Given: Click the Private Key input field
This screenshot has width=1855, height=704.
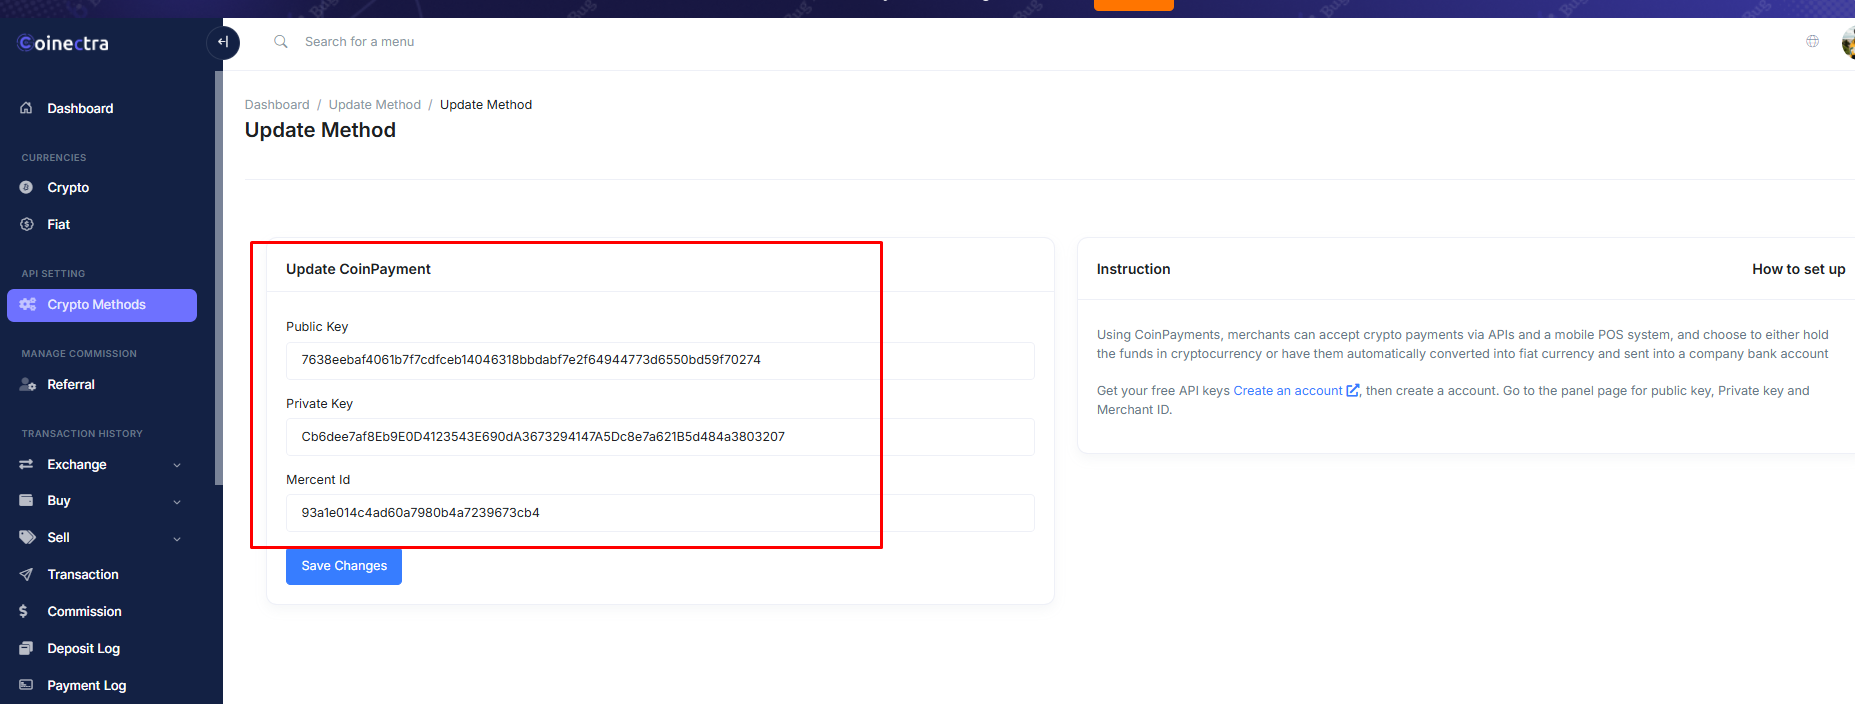Looking at the screenshot, I should (660, 437).
